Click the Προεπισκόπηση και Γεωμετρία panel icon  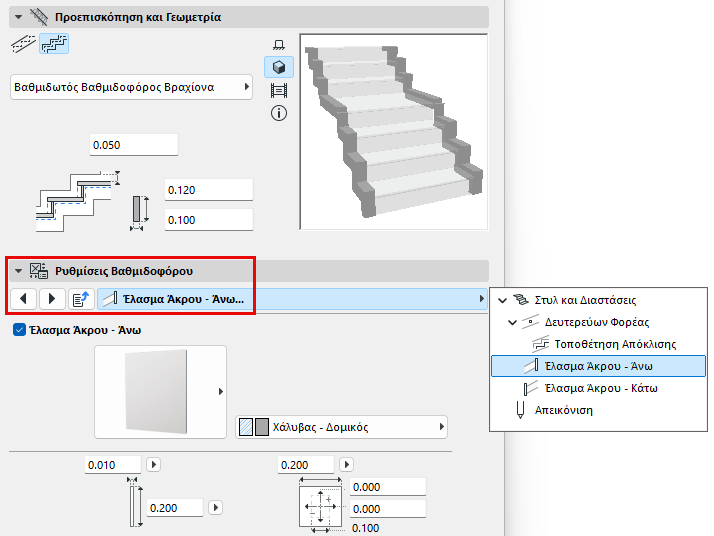coord(39,17)
